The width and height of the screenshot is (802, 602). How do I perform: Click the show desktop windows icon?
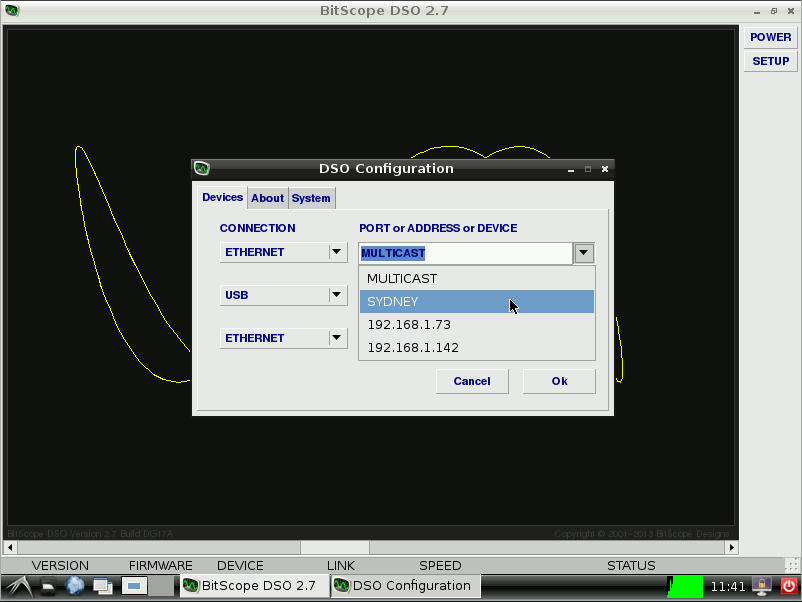[x=103, y=586]
